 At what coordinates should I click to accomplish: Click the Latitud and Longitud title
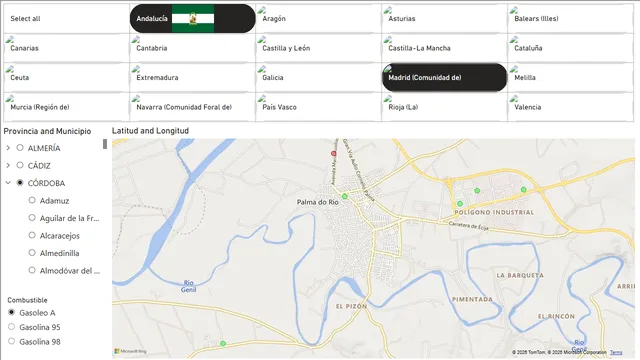point(150,131)
